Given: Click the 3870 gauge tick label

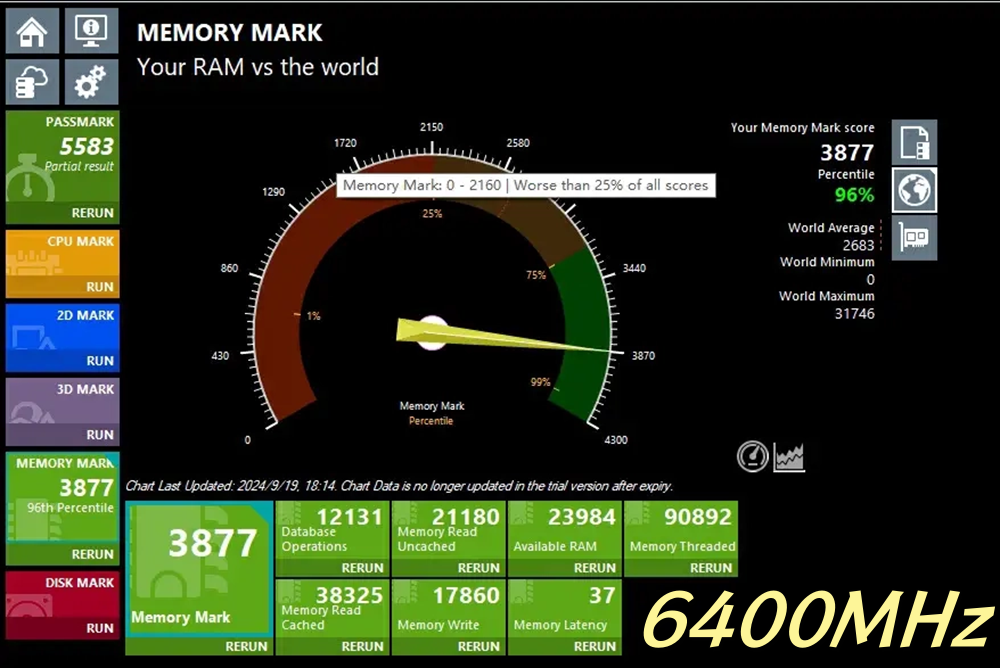Looking at the screenshot, I should pyautogui.click(x=643, y=355).
